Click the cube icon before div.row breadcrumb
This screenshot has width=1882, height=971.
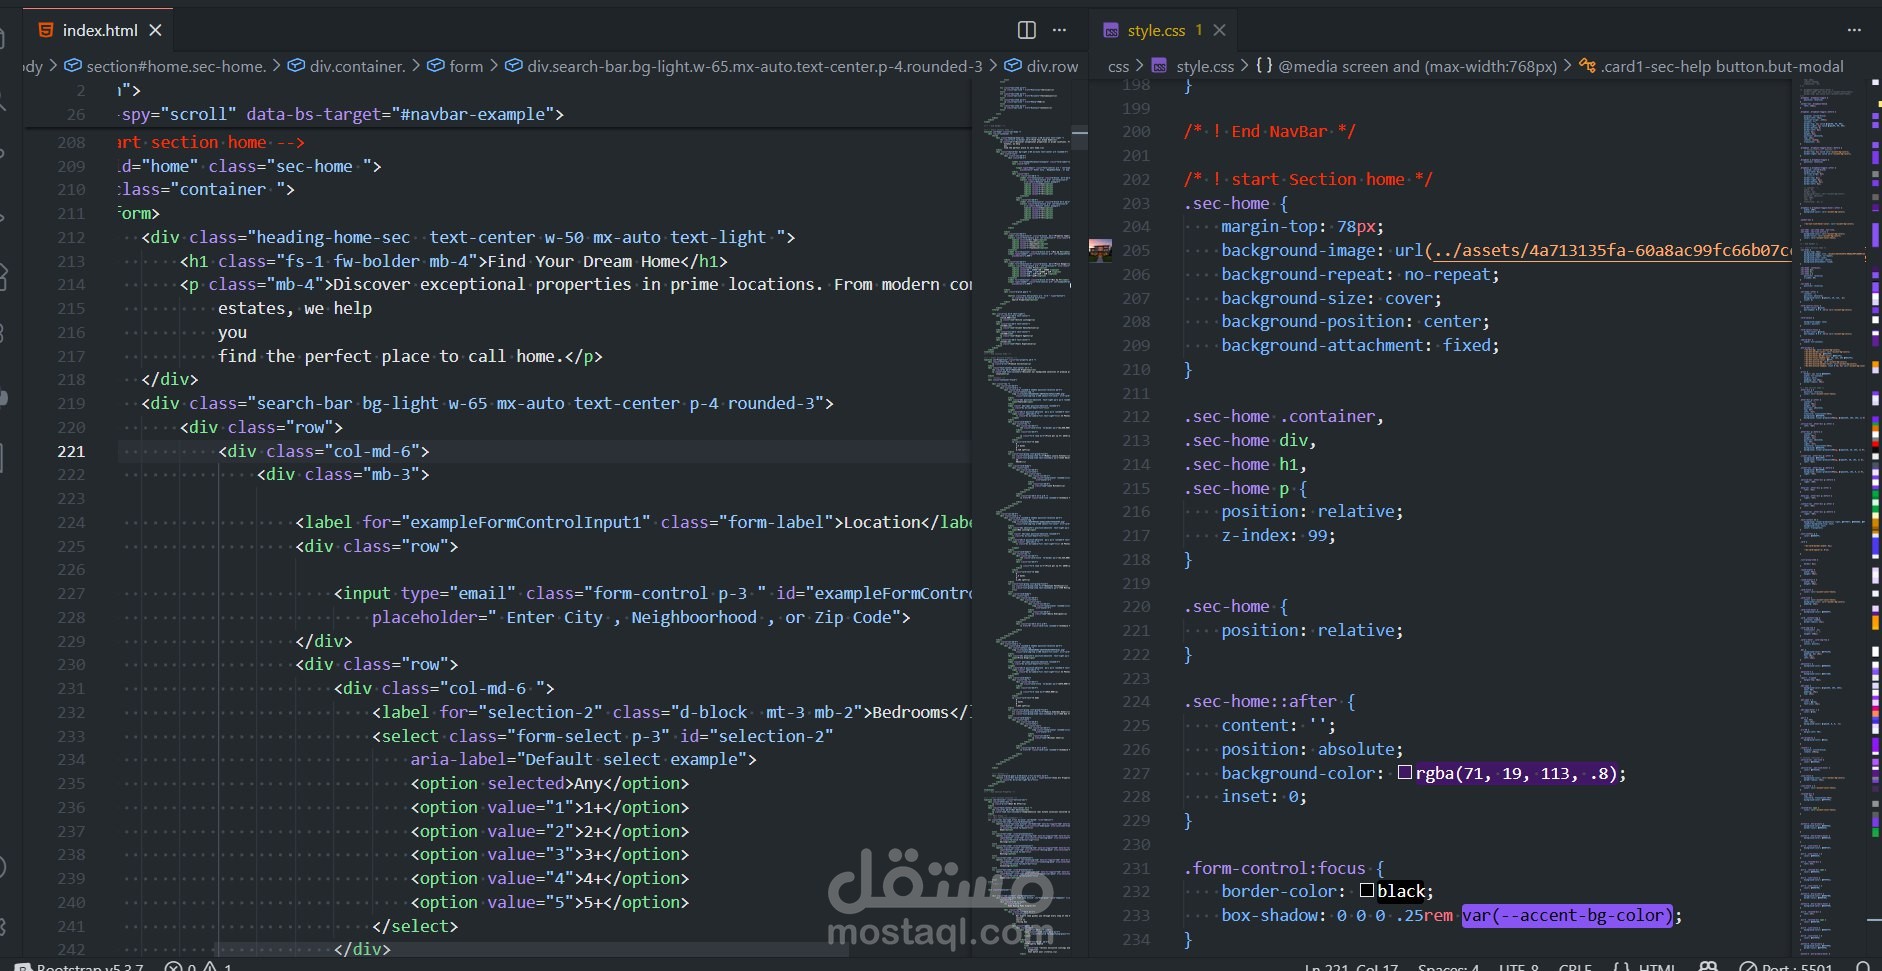click(x=1013, y=66)
